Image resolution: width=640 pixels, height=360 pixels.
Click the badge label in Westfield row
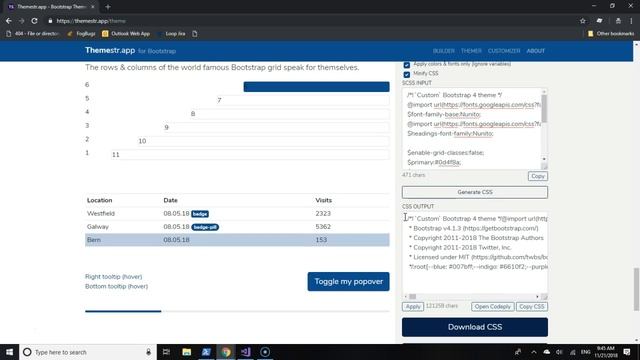200,214
